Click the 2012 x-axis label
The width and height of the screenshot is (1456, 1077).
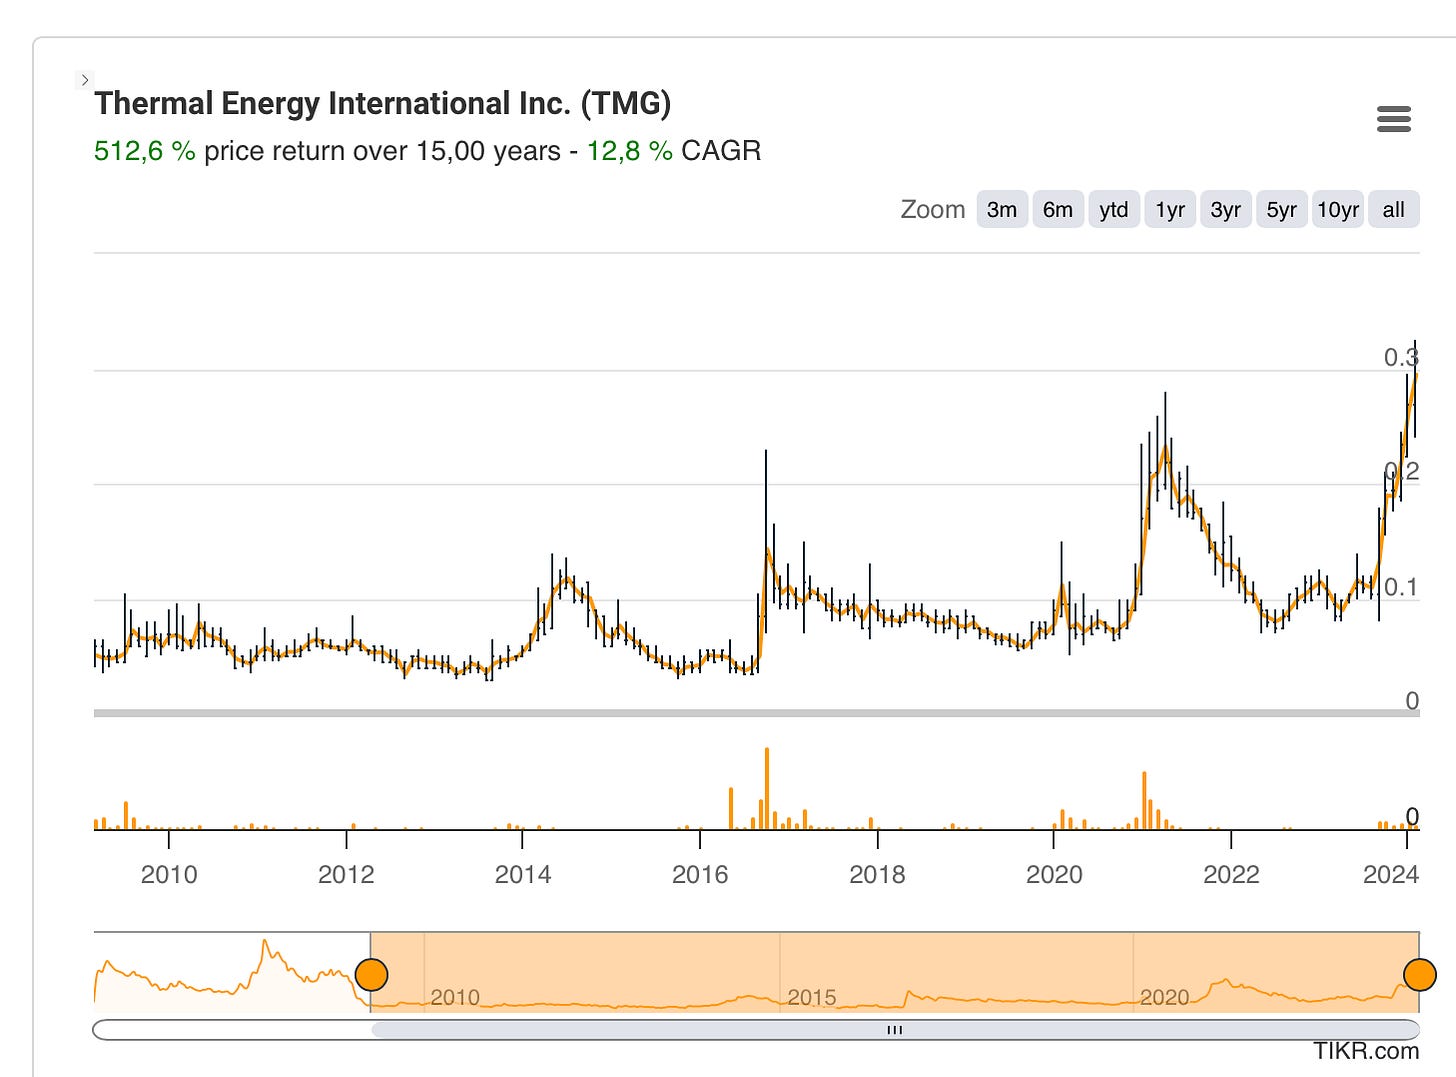coord(346,874)
